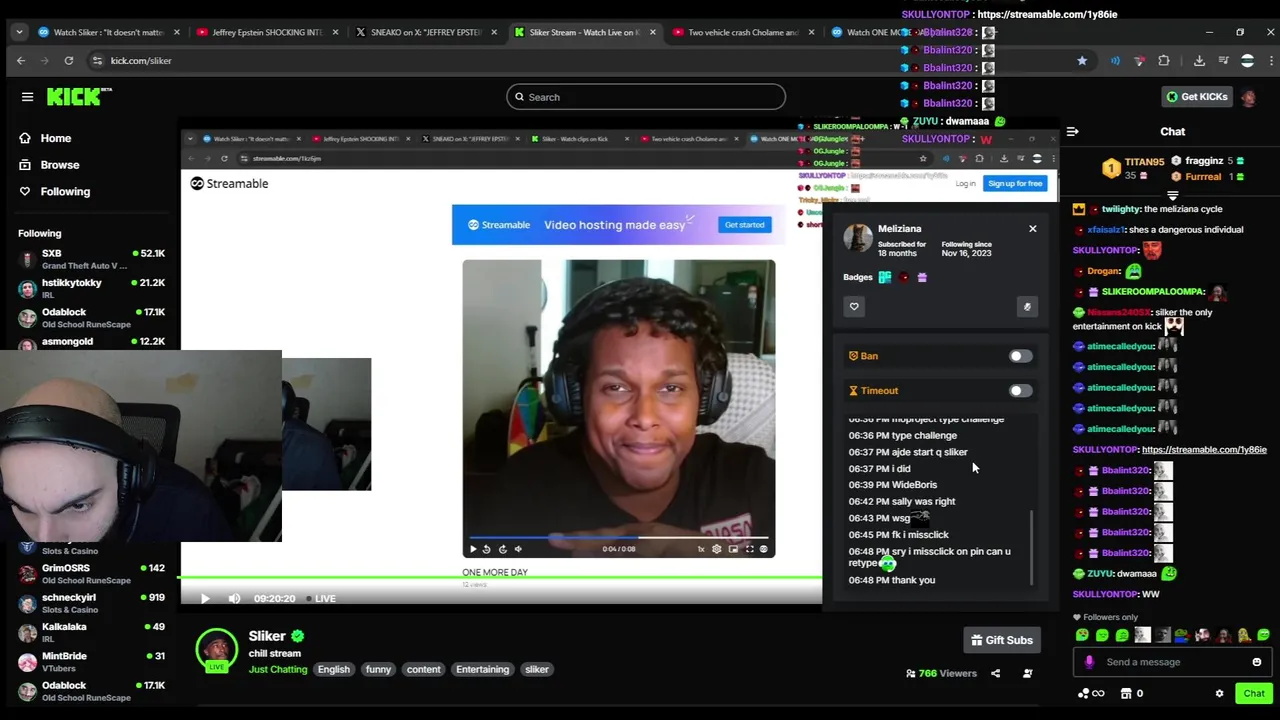
Task: Collapse the chat panel using the arrow icon
Action: 1072,132
